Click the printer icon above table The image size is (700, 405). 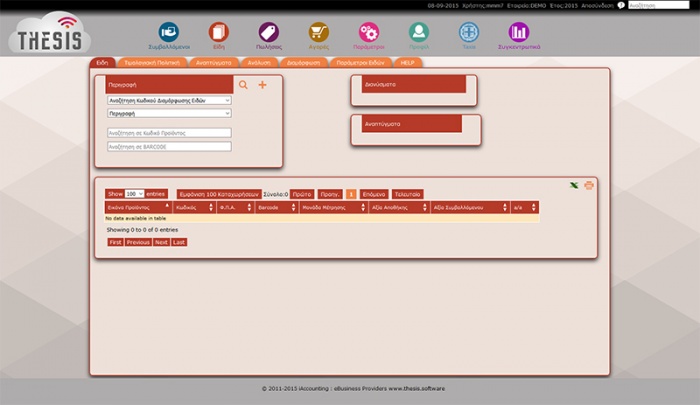coord(589,185)
